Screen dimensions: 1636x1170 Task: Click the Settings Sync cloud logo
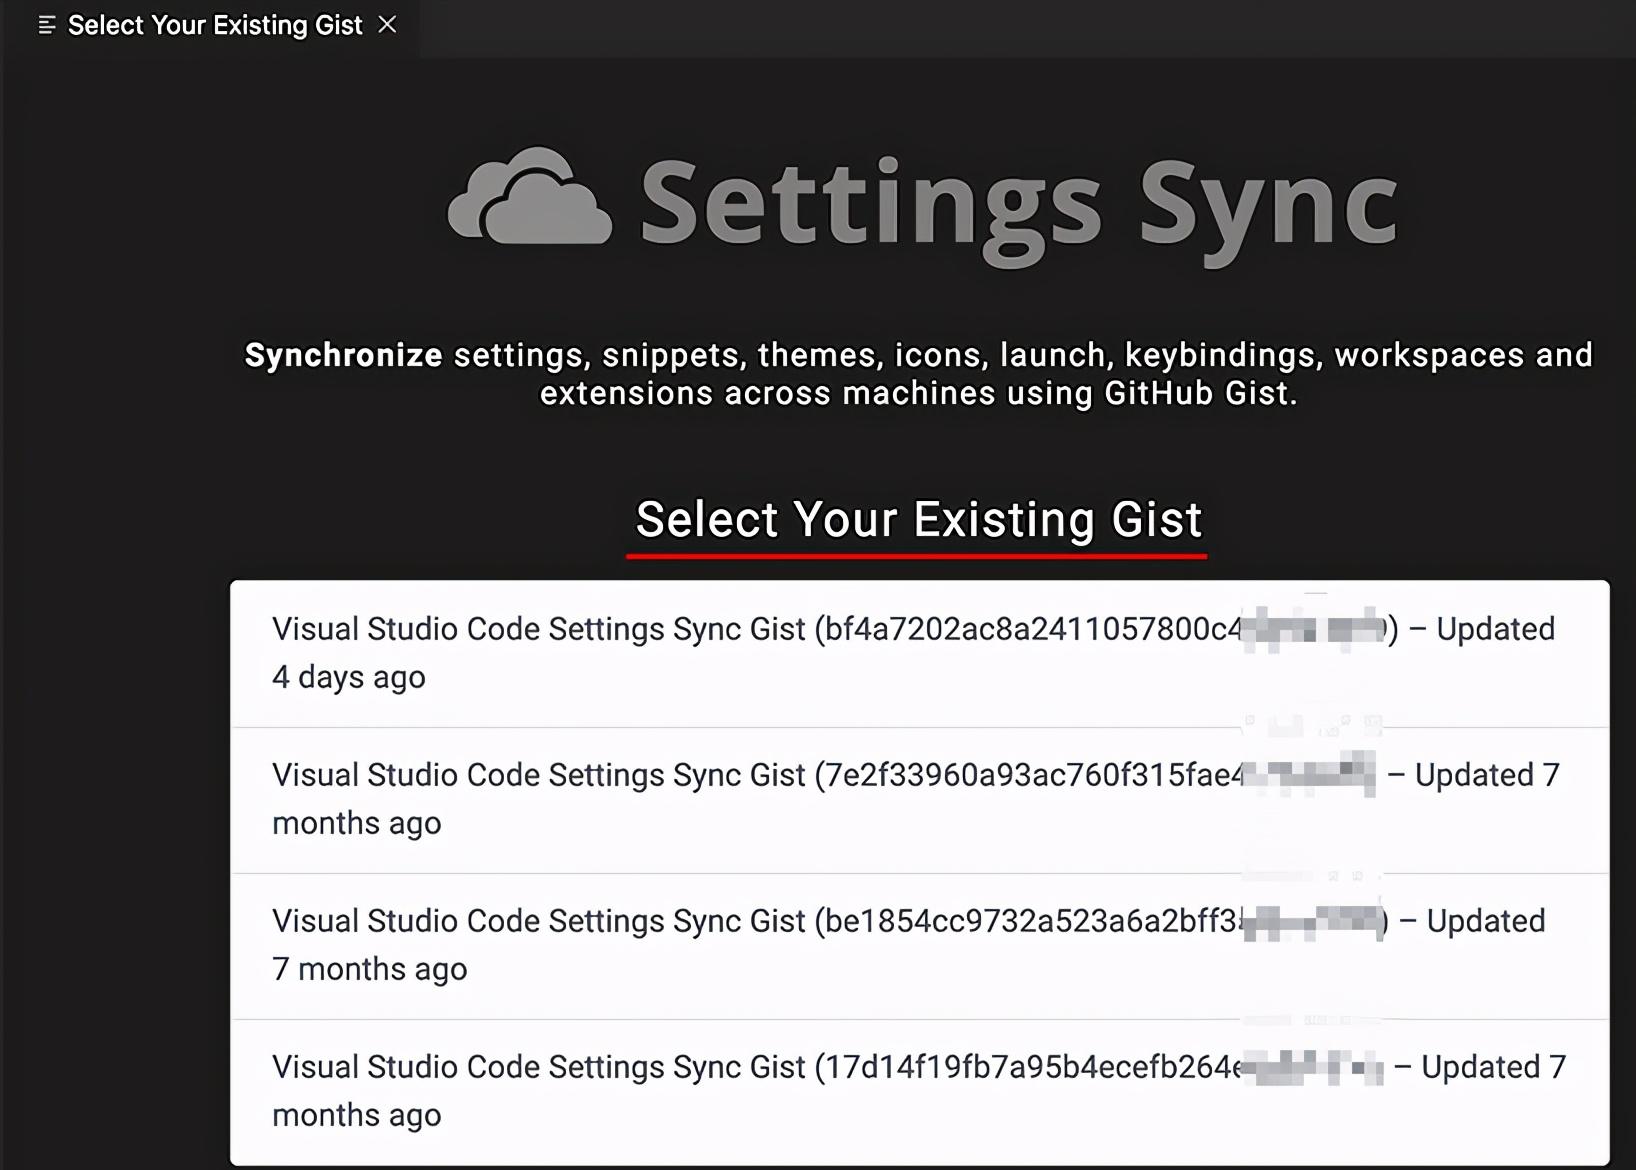(529, 196)
